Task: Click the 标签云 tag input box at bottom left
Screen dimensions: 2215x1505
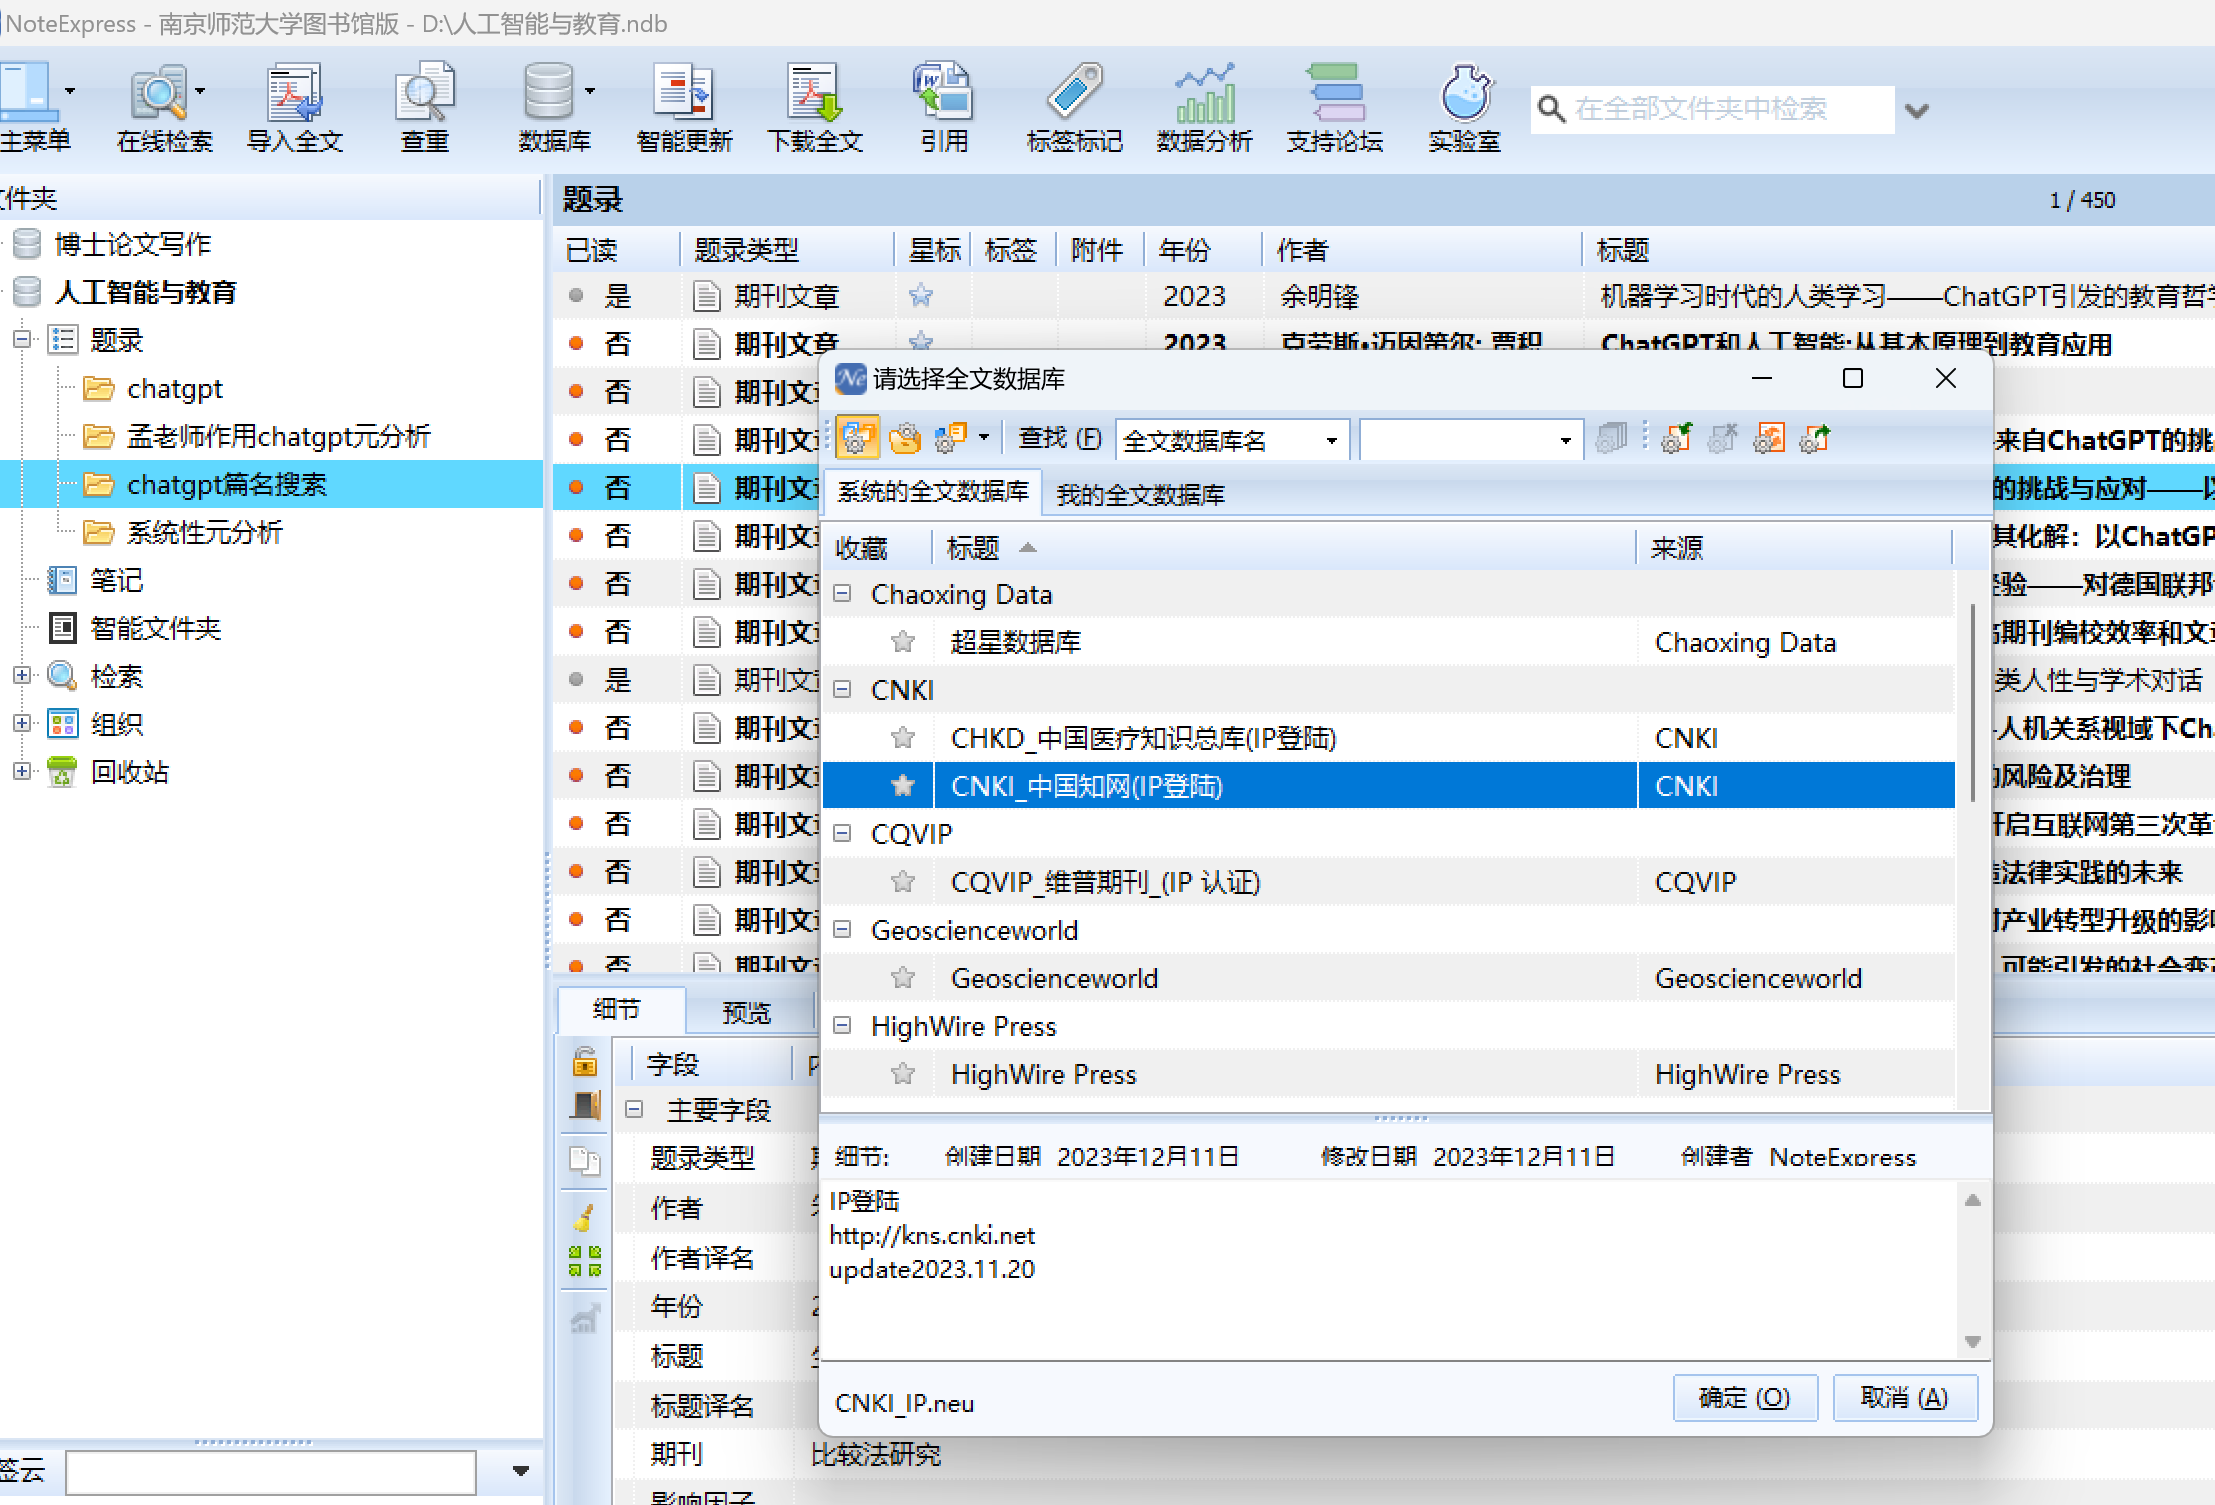Action: pyautogui.click(x=270, y=1471)
